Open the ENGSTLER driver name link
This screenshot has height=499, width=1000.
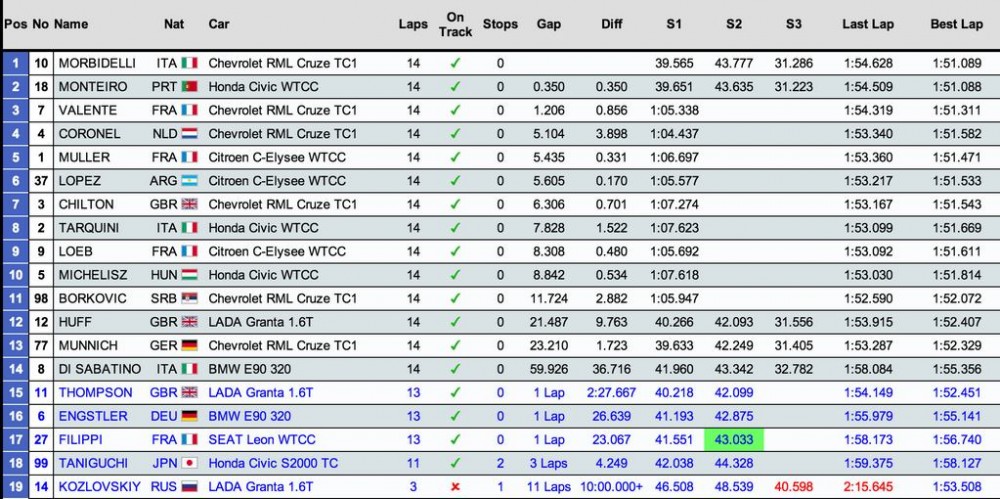tap(93, 416)
